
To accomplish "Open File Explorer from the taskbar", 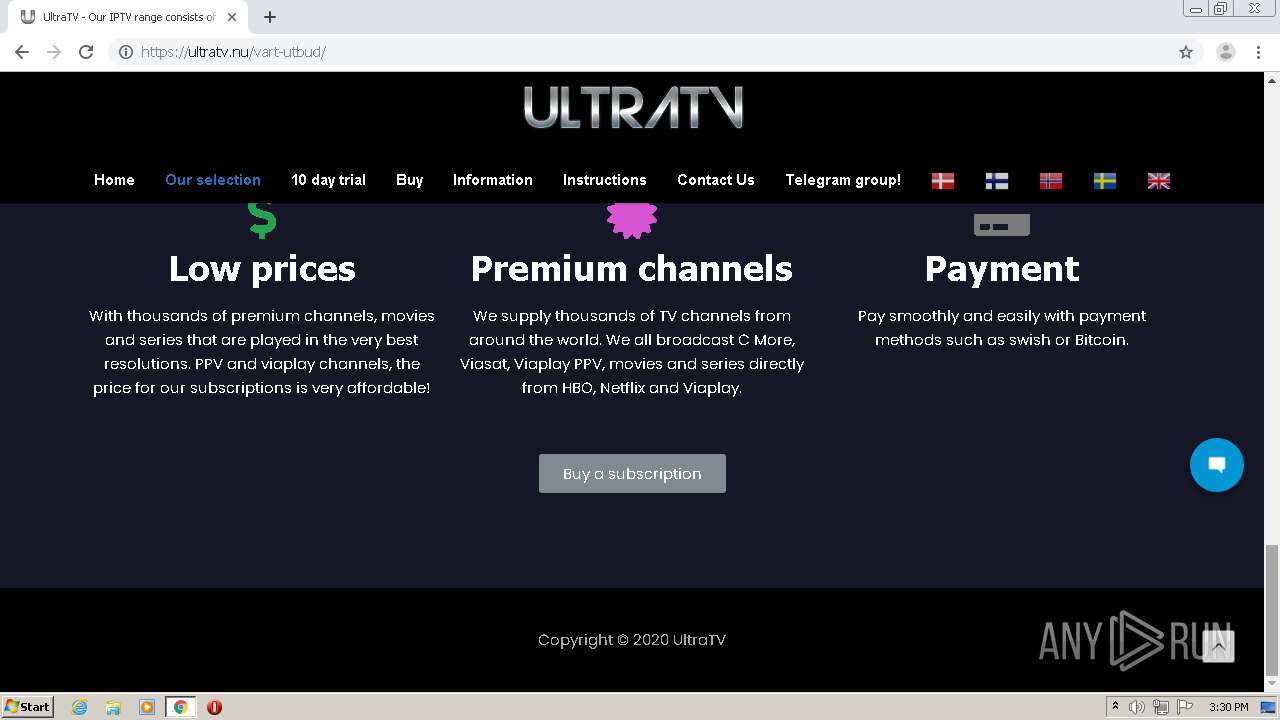I will pyautogui.click(x=113, y=707).
